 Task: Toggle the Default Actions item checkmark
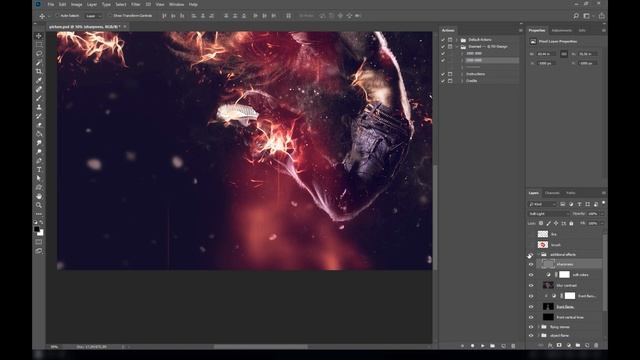point(443,40)
